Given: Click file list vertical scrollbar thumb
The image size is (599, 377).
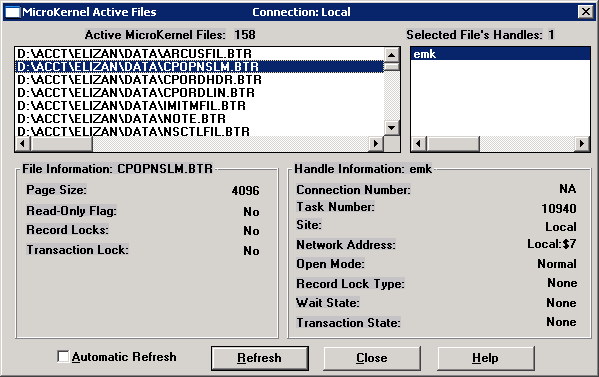Looking at the screenshot, I should click(392, 66).
